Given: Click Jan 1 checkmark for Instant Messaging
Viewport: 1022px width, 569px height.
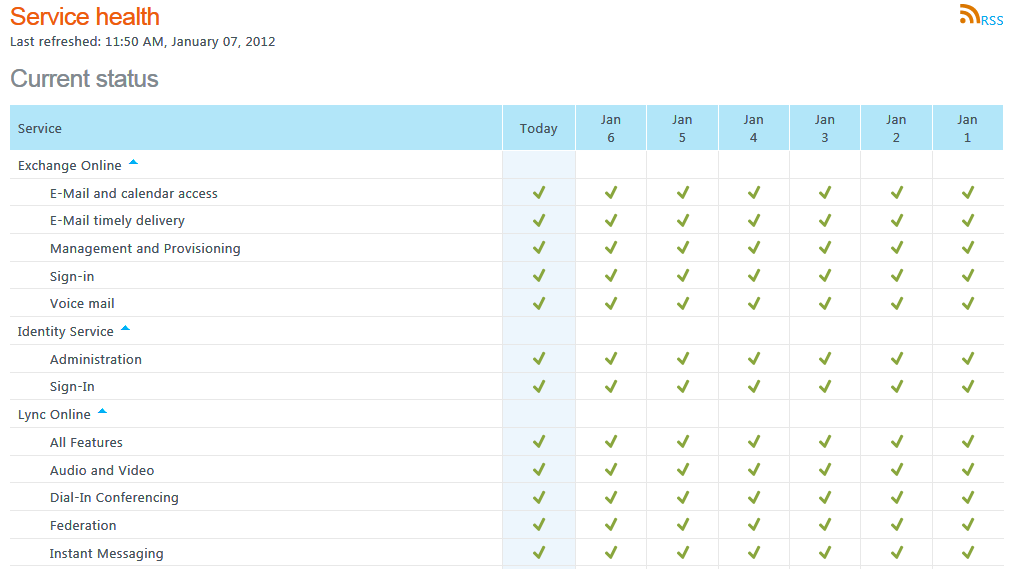Looking at the screenshot, I should (968, 553).
